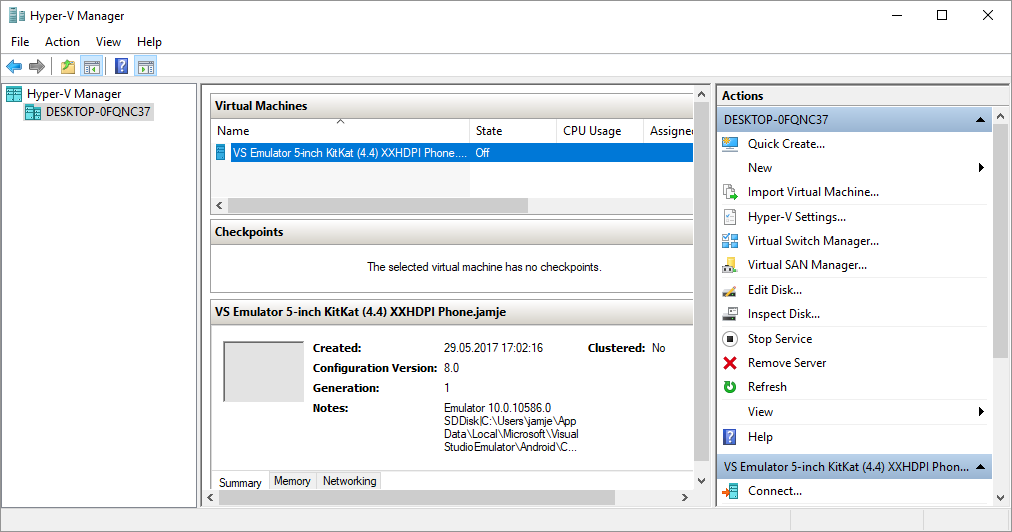Click the Forward arrow in toolbar
Image resolution: width=1012 pixels, height=532 pixels.
(x=37, y=66)
